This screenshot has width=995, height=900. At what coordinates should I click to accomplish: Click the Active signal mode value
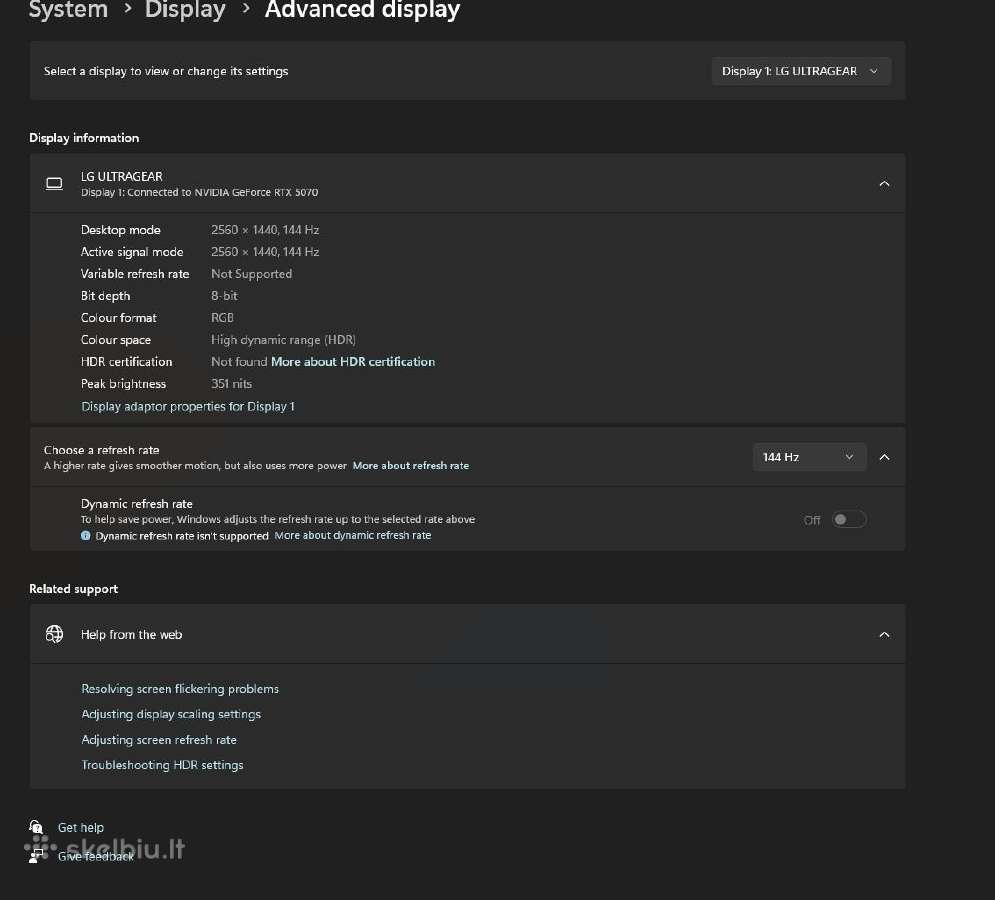click(x=265, y=252)
